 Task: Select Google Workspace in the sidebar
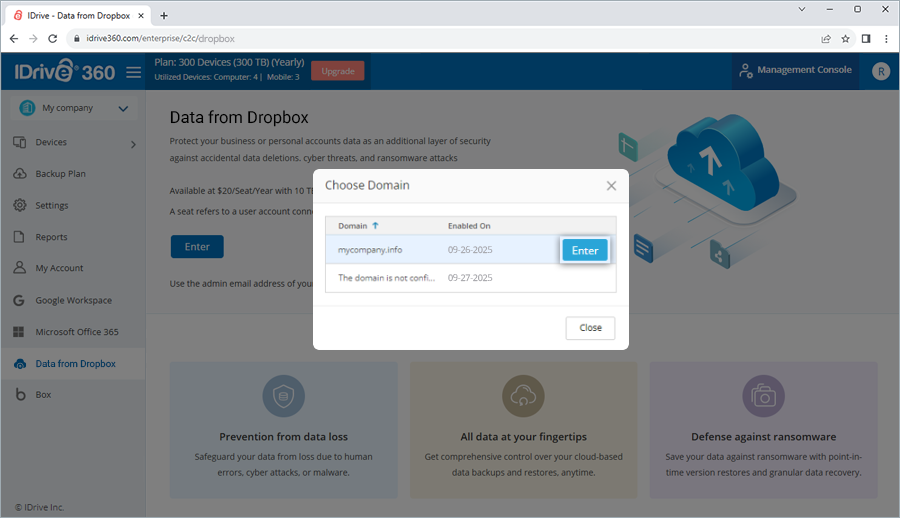pos(73,300)
